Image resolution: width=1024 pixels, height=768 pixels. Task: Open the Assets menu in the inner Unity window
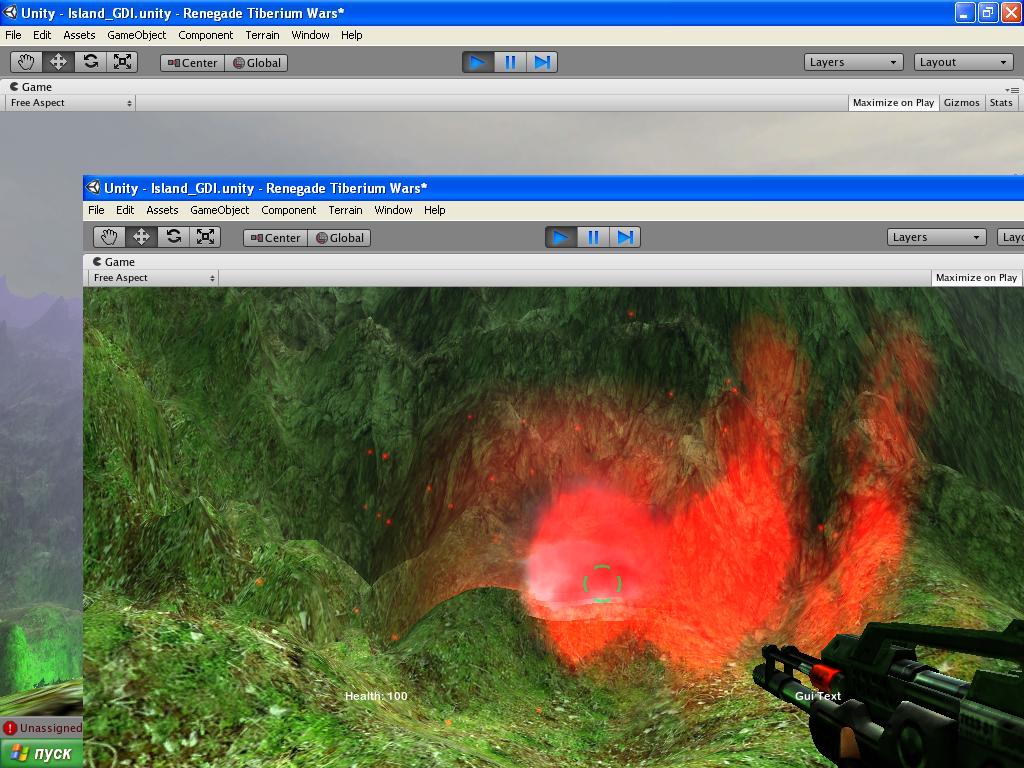162,210
